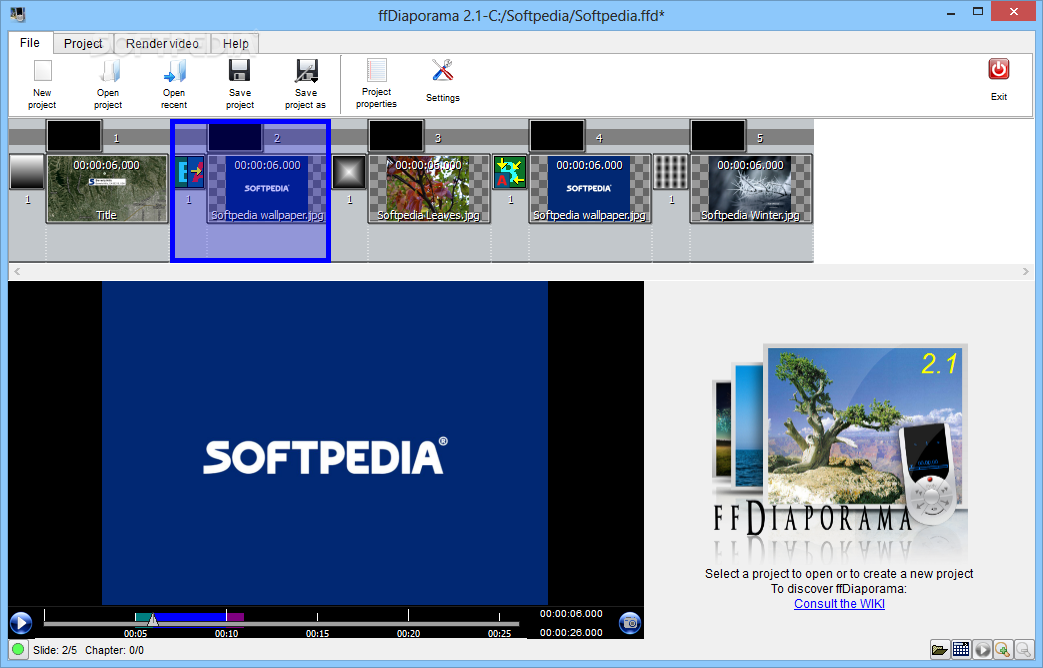Click the 00:00:06.000 current position text in player
The image size is (1043, 668).
pos(571,613)
